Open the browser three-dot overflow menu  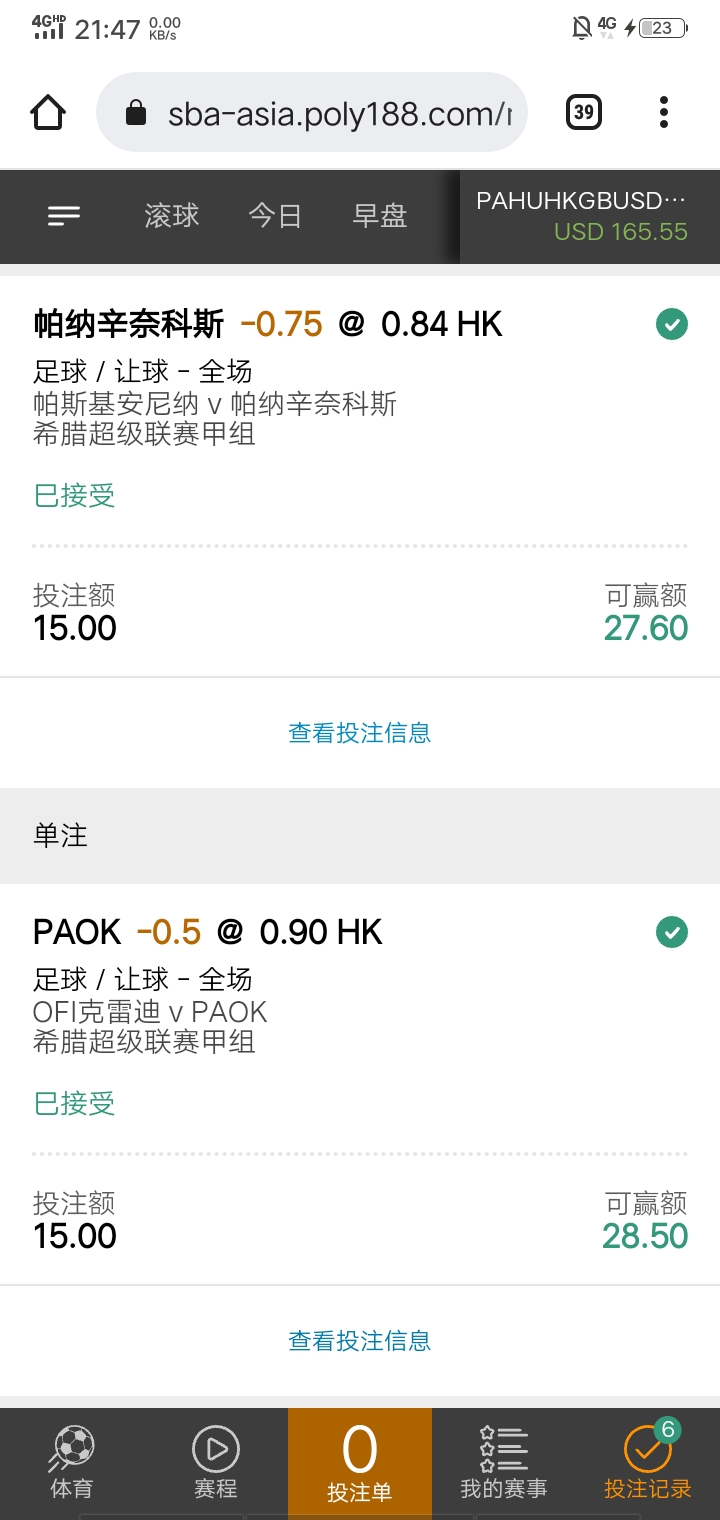point(664,112)
